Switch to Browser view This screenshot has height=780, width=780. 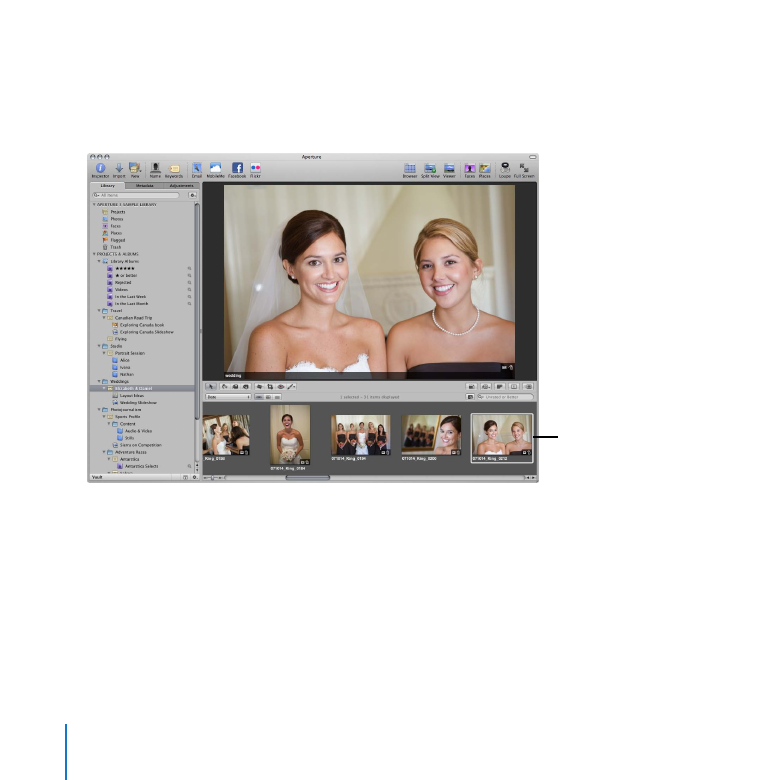410,170
